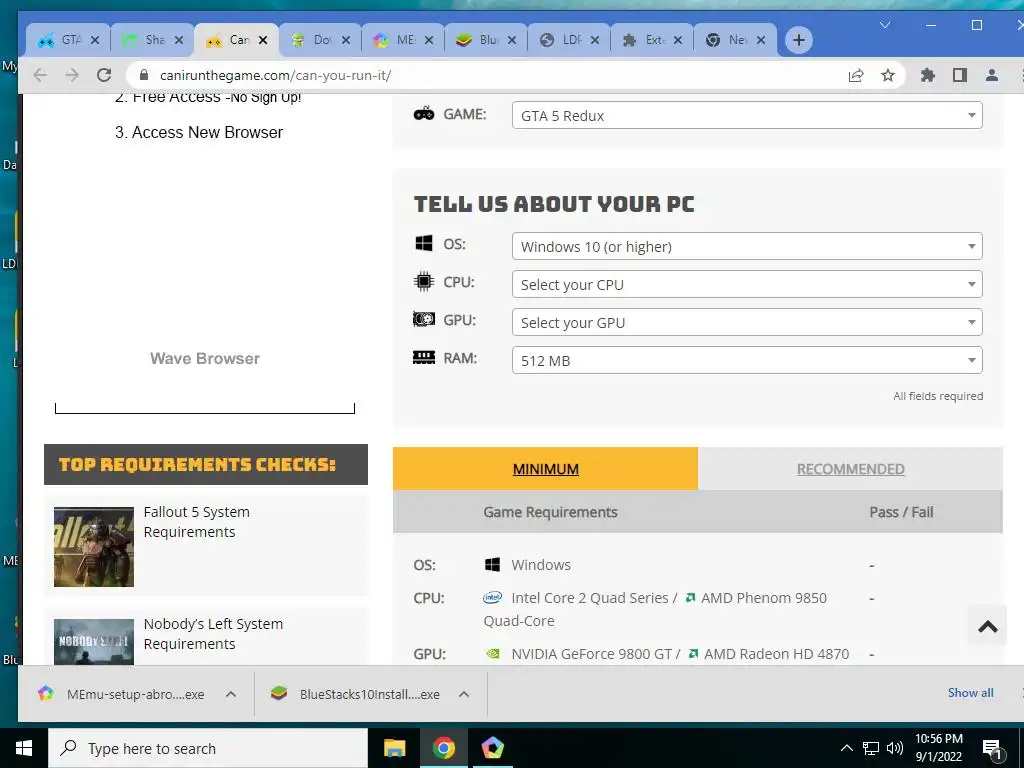Image resolution: width=1024 pixels, height=768 pixels.
Task: Show hidden system tray icons
Action: pos(846,748)
